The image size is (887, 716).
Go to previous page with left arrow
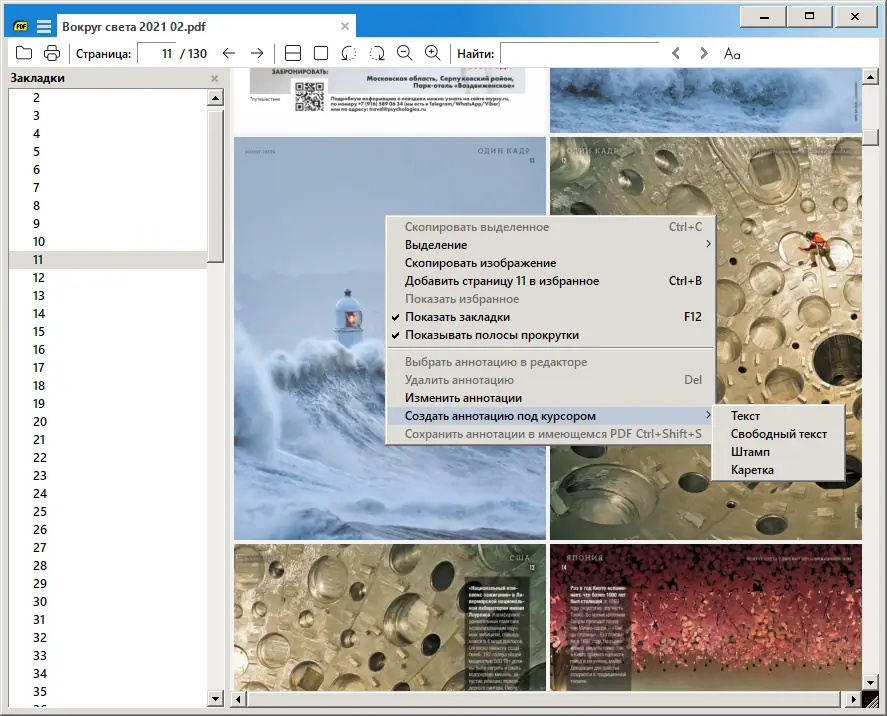(x=229, y=53)
